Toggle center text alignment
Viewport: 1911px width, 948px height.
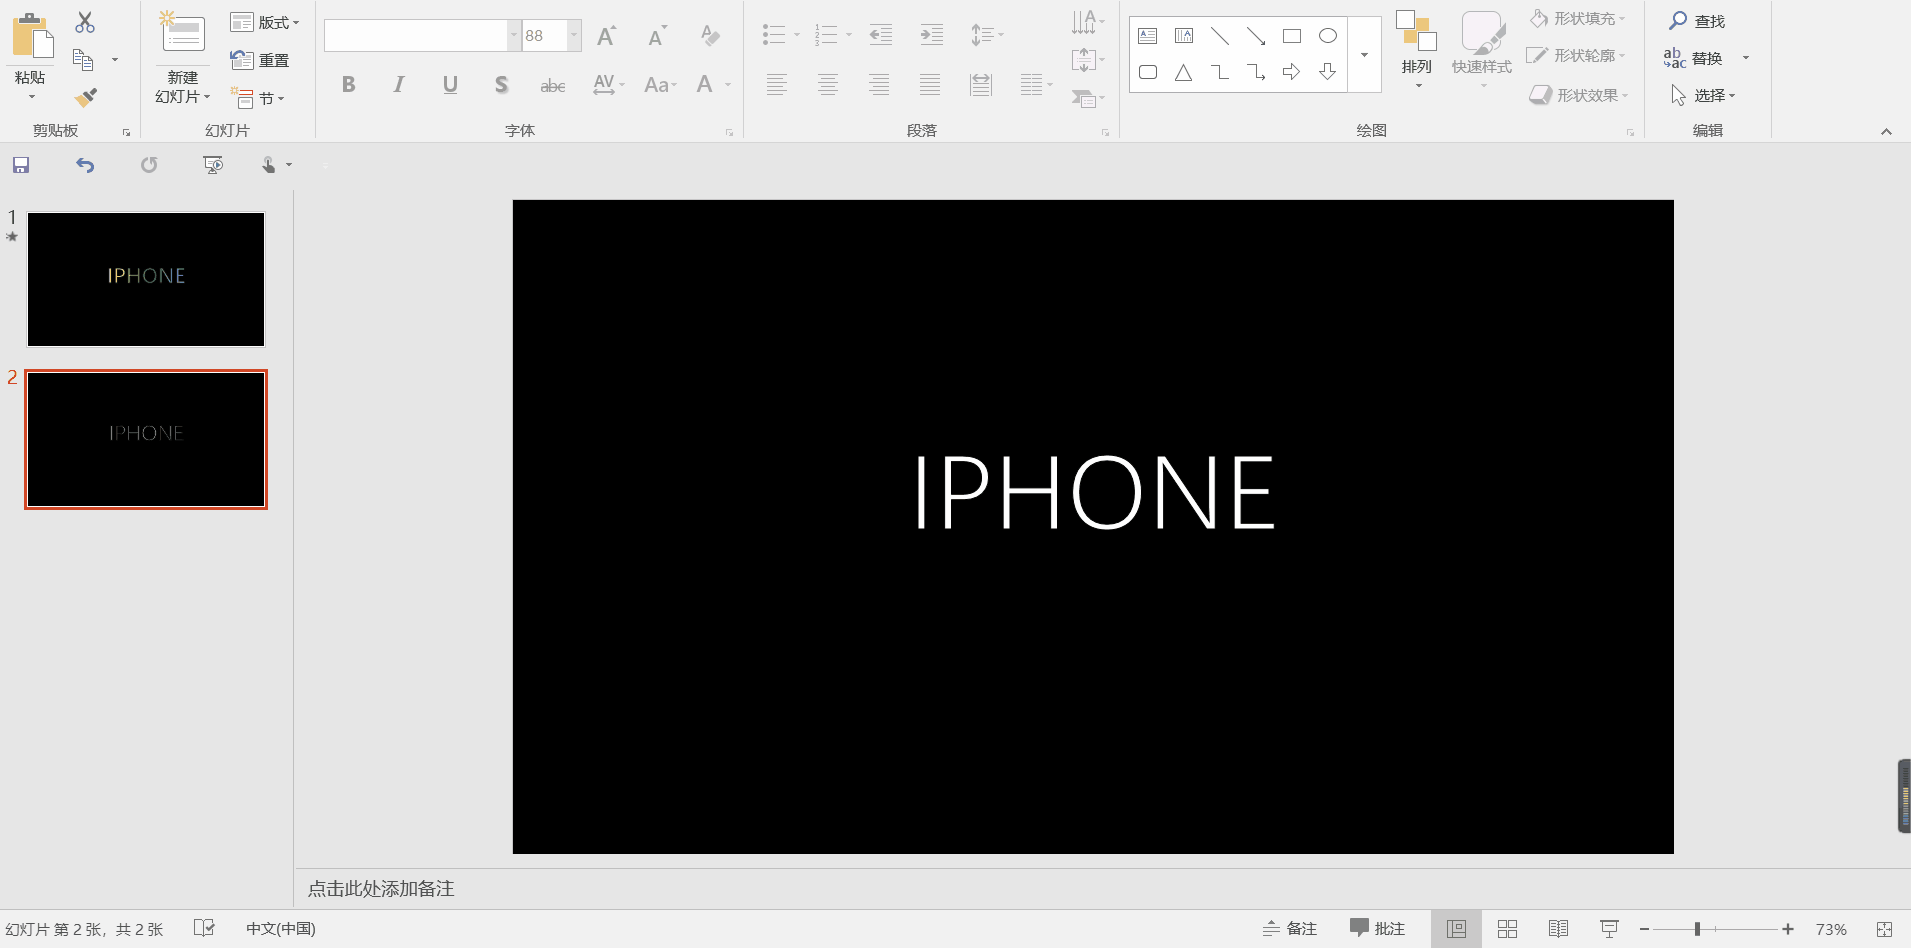828,85
